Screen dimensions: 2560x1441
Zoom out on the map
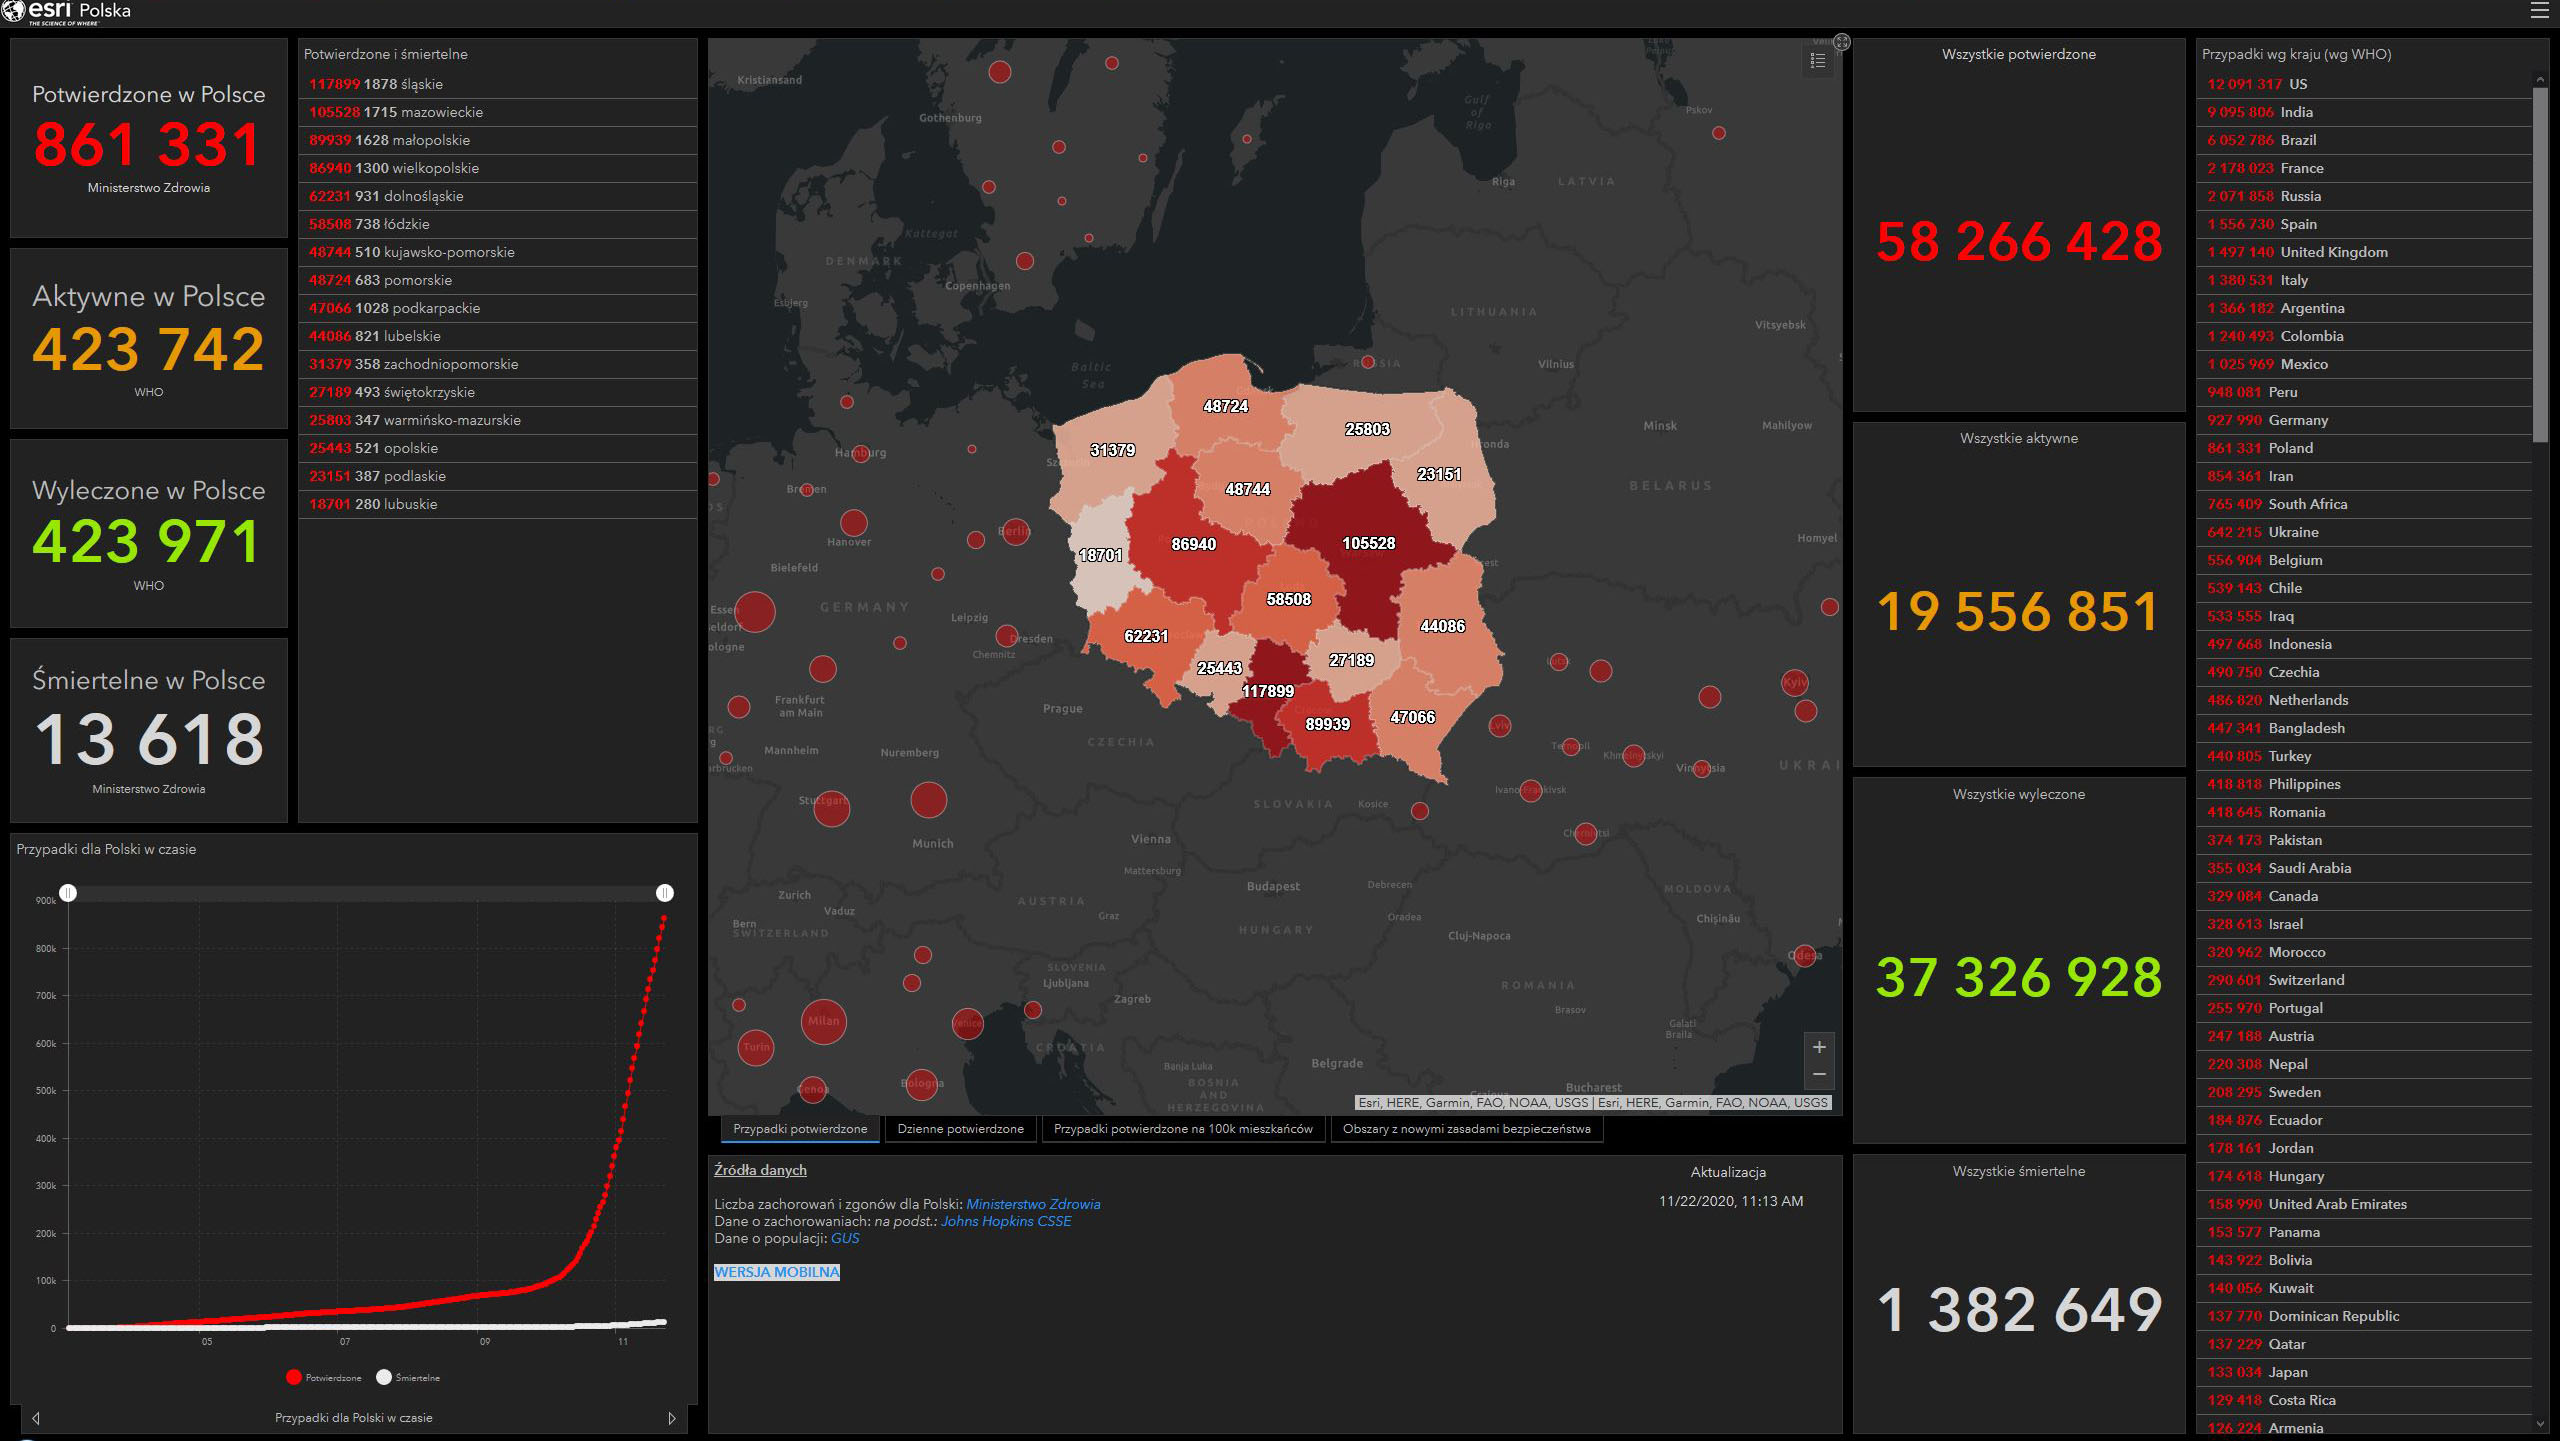point(1819,1075)
